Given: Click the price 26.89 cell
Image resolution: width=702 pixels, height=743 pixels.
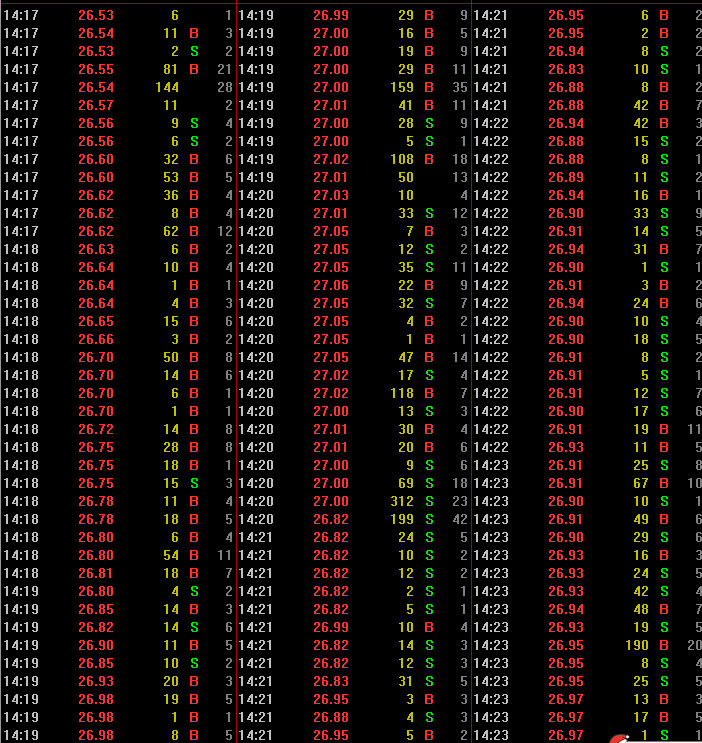Looking at the screenshot, I should point(566,177).
